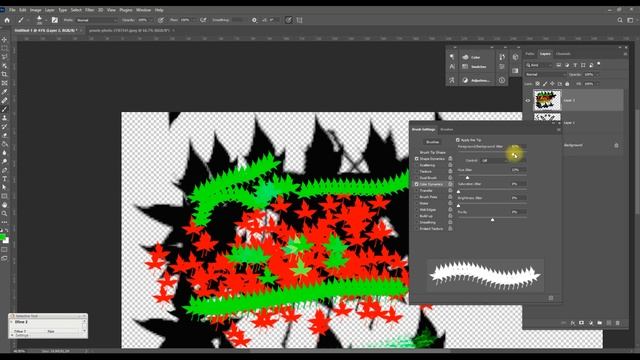Open the File menu

point(12,10)
